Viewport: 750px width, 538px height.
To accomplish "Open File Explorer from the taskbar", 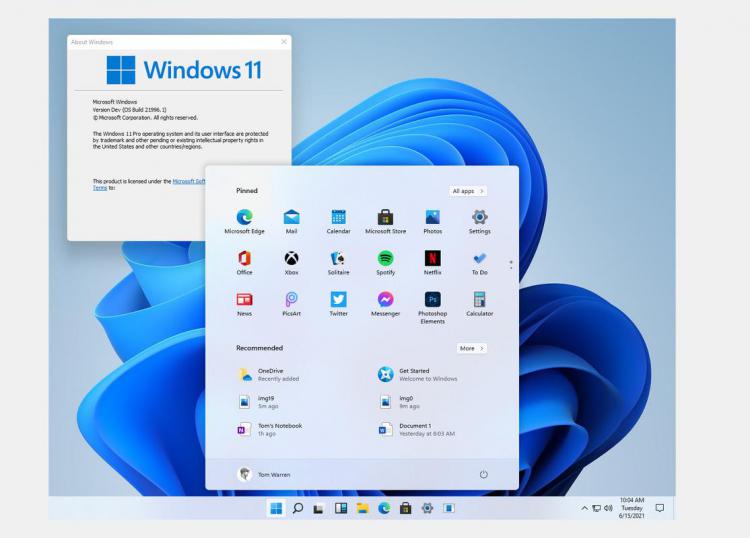I will pyautogui.click(x=363, y=508).
